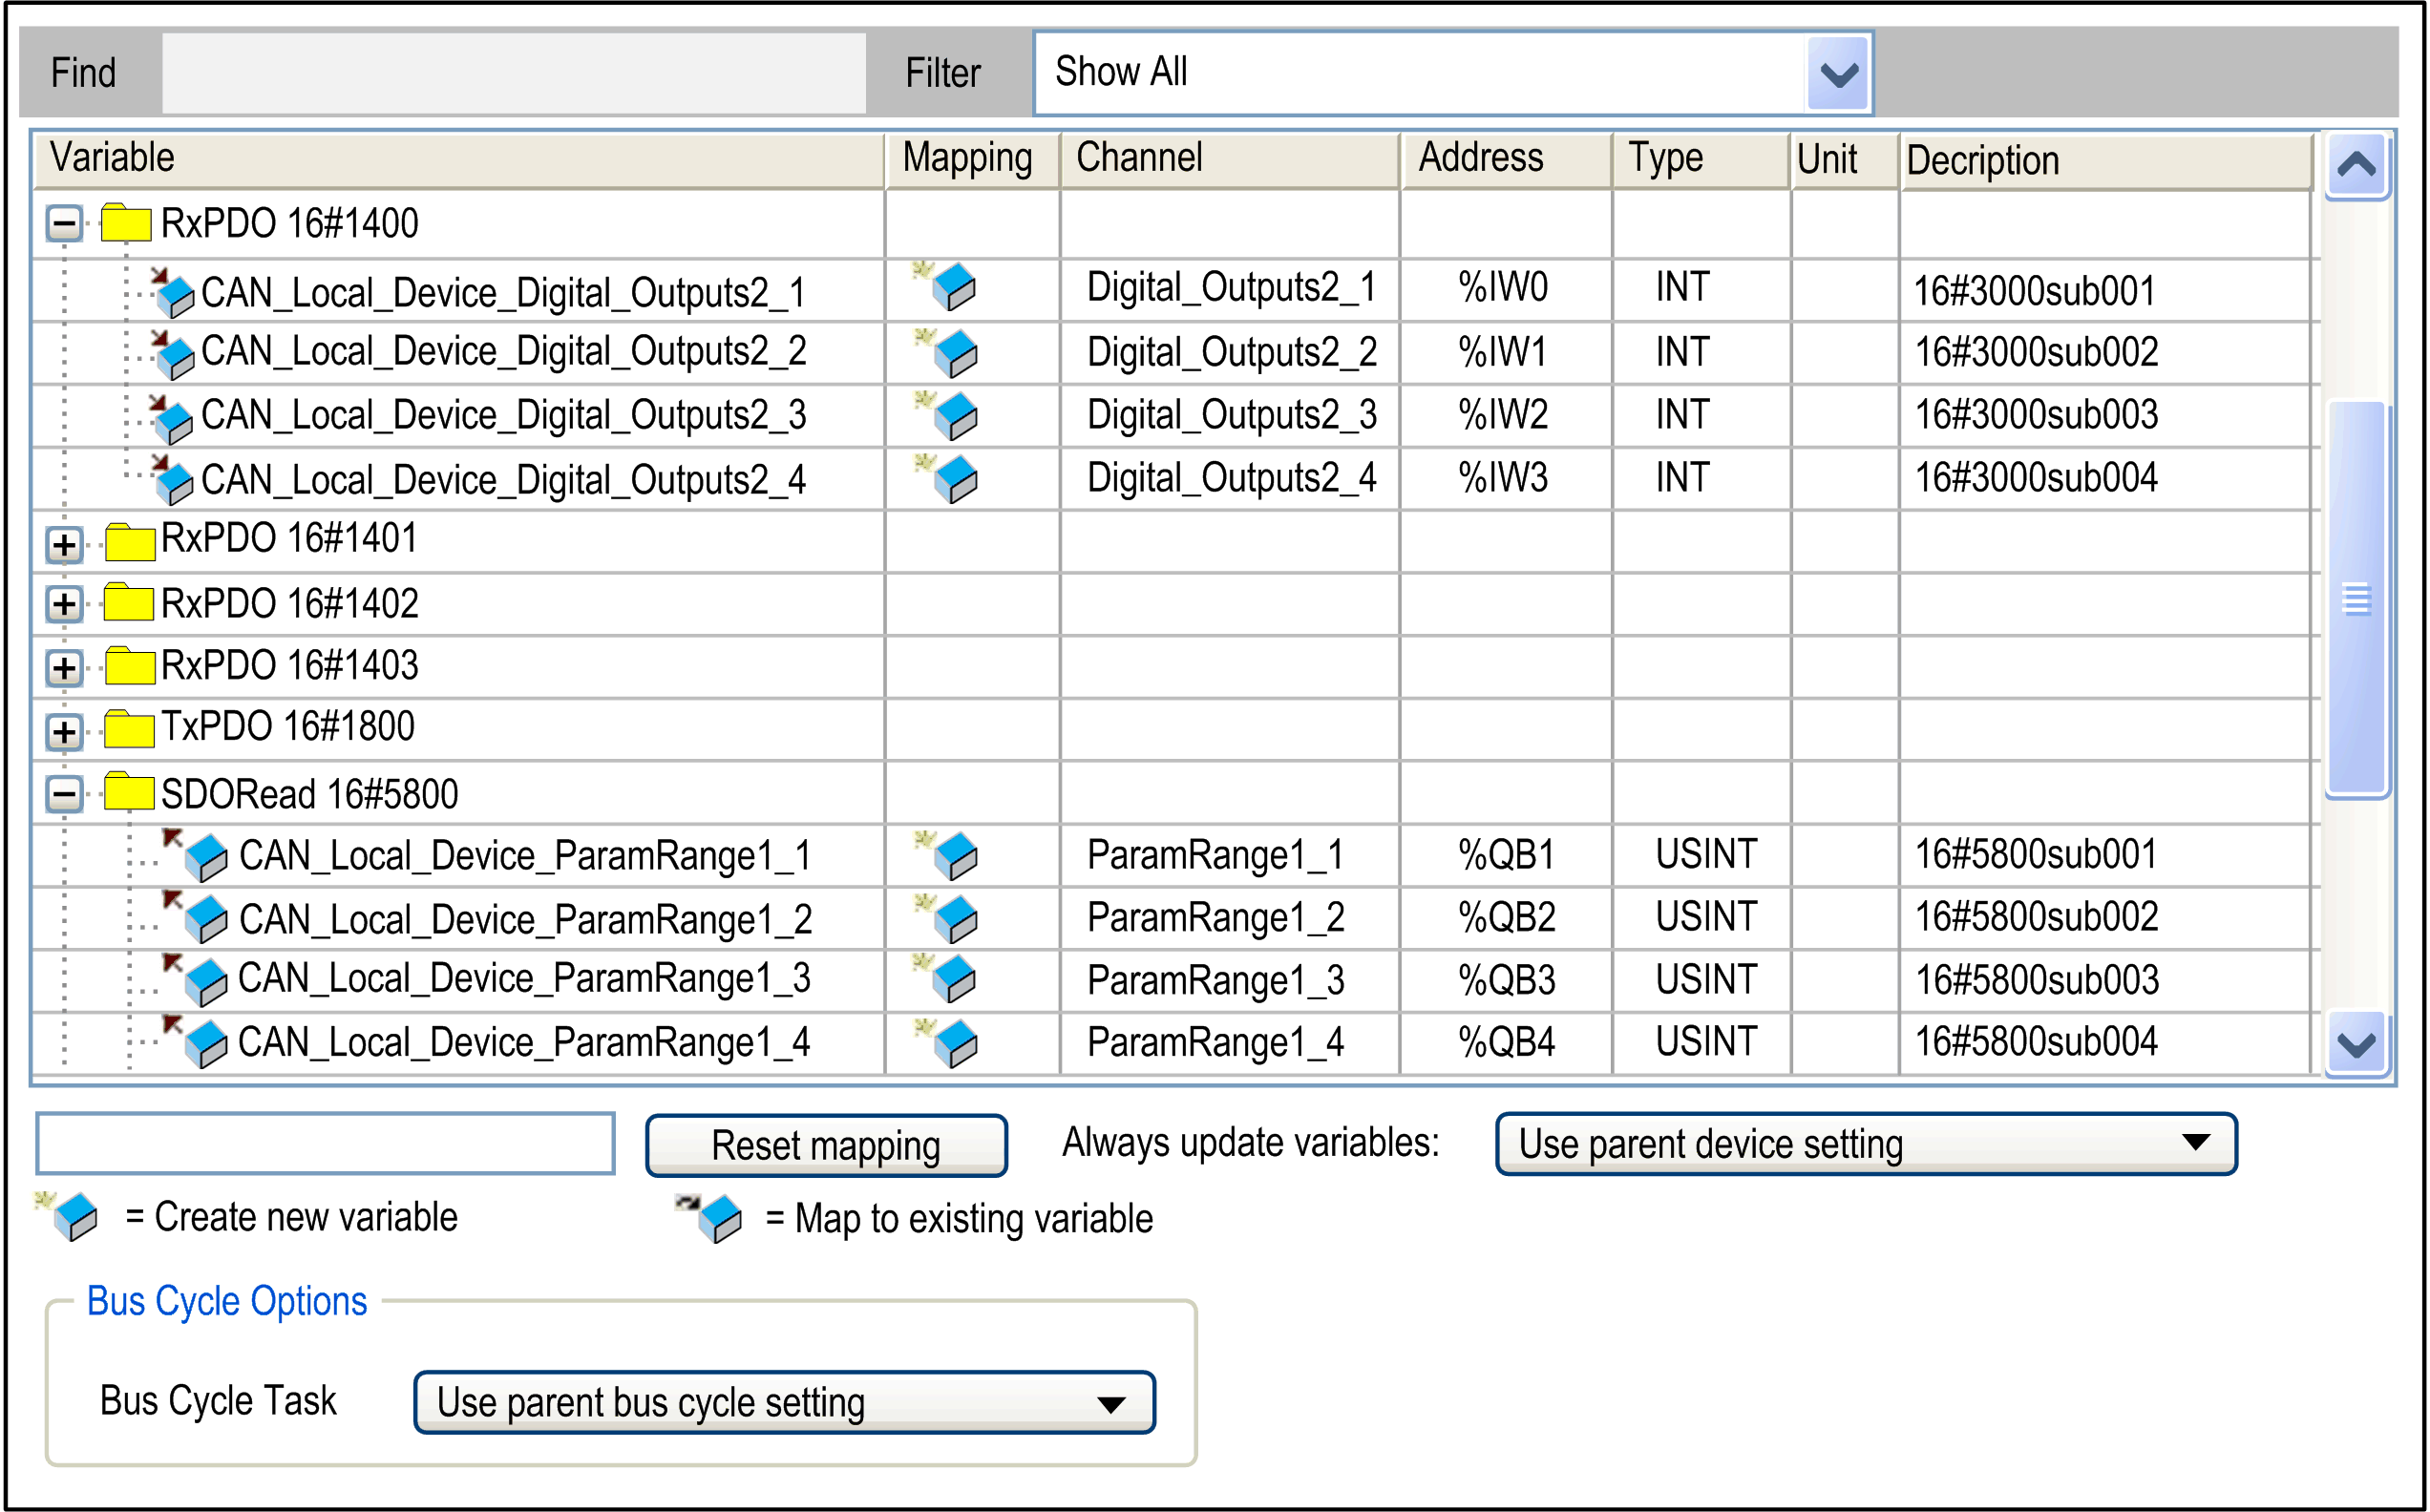This screenshot has width=2430, height=1512.
Task: Click the scroll-down arrow of the table scrollbar
Action: point(2356,1041)
